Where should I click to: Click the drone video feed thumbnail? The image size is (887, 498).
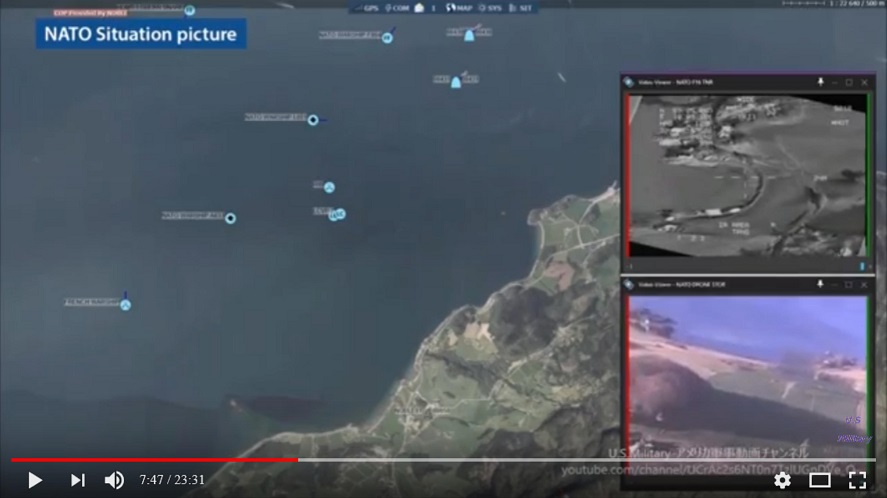coord(746,375)
